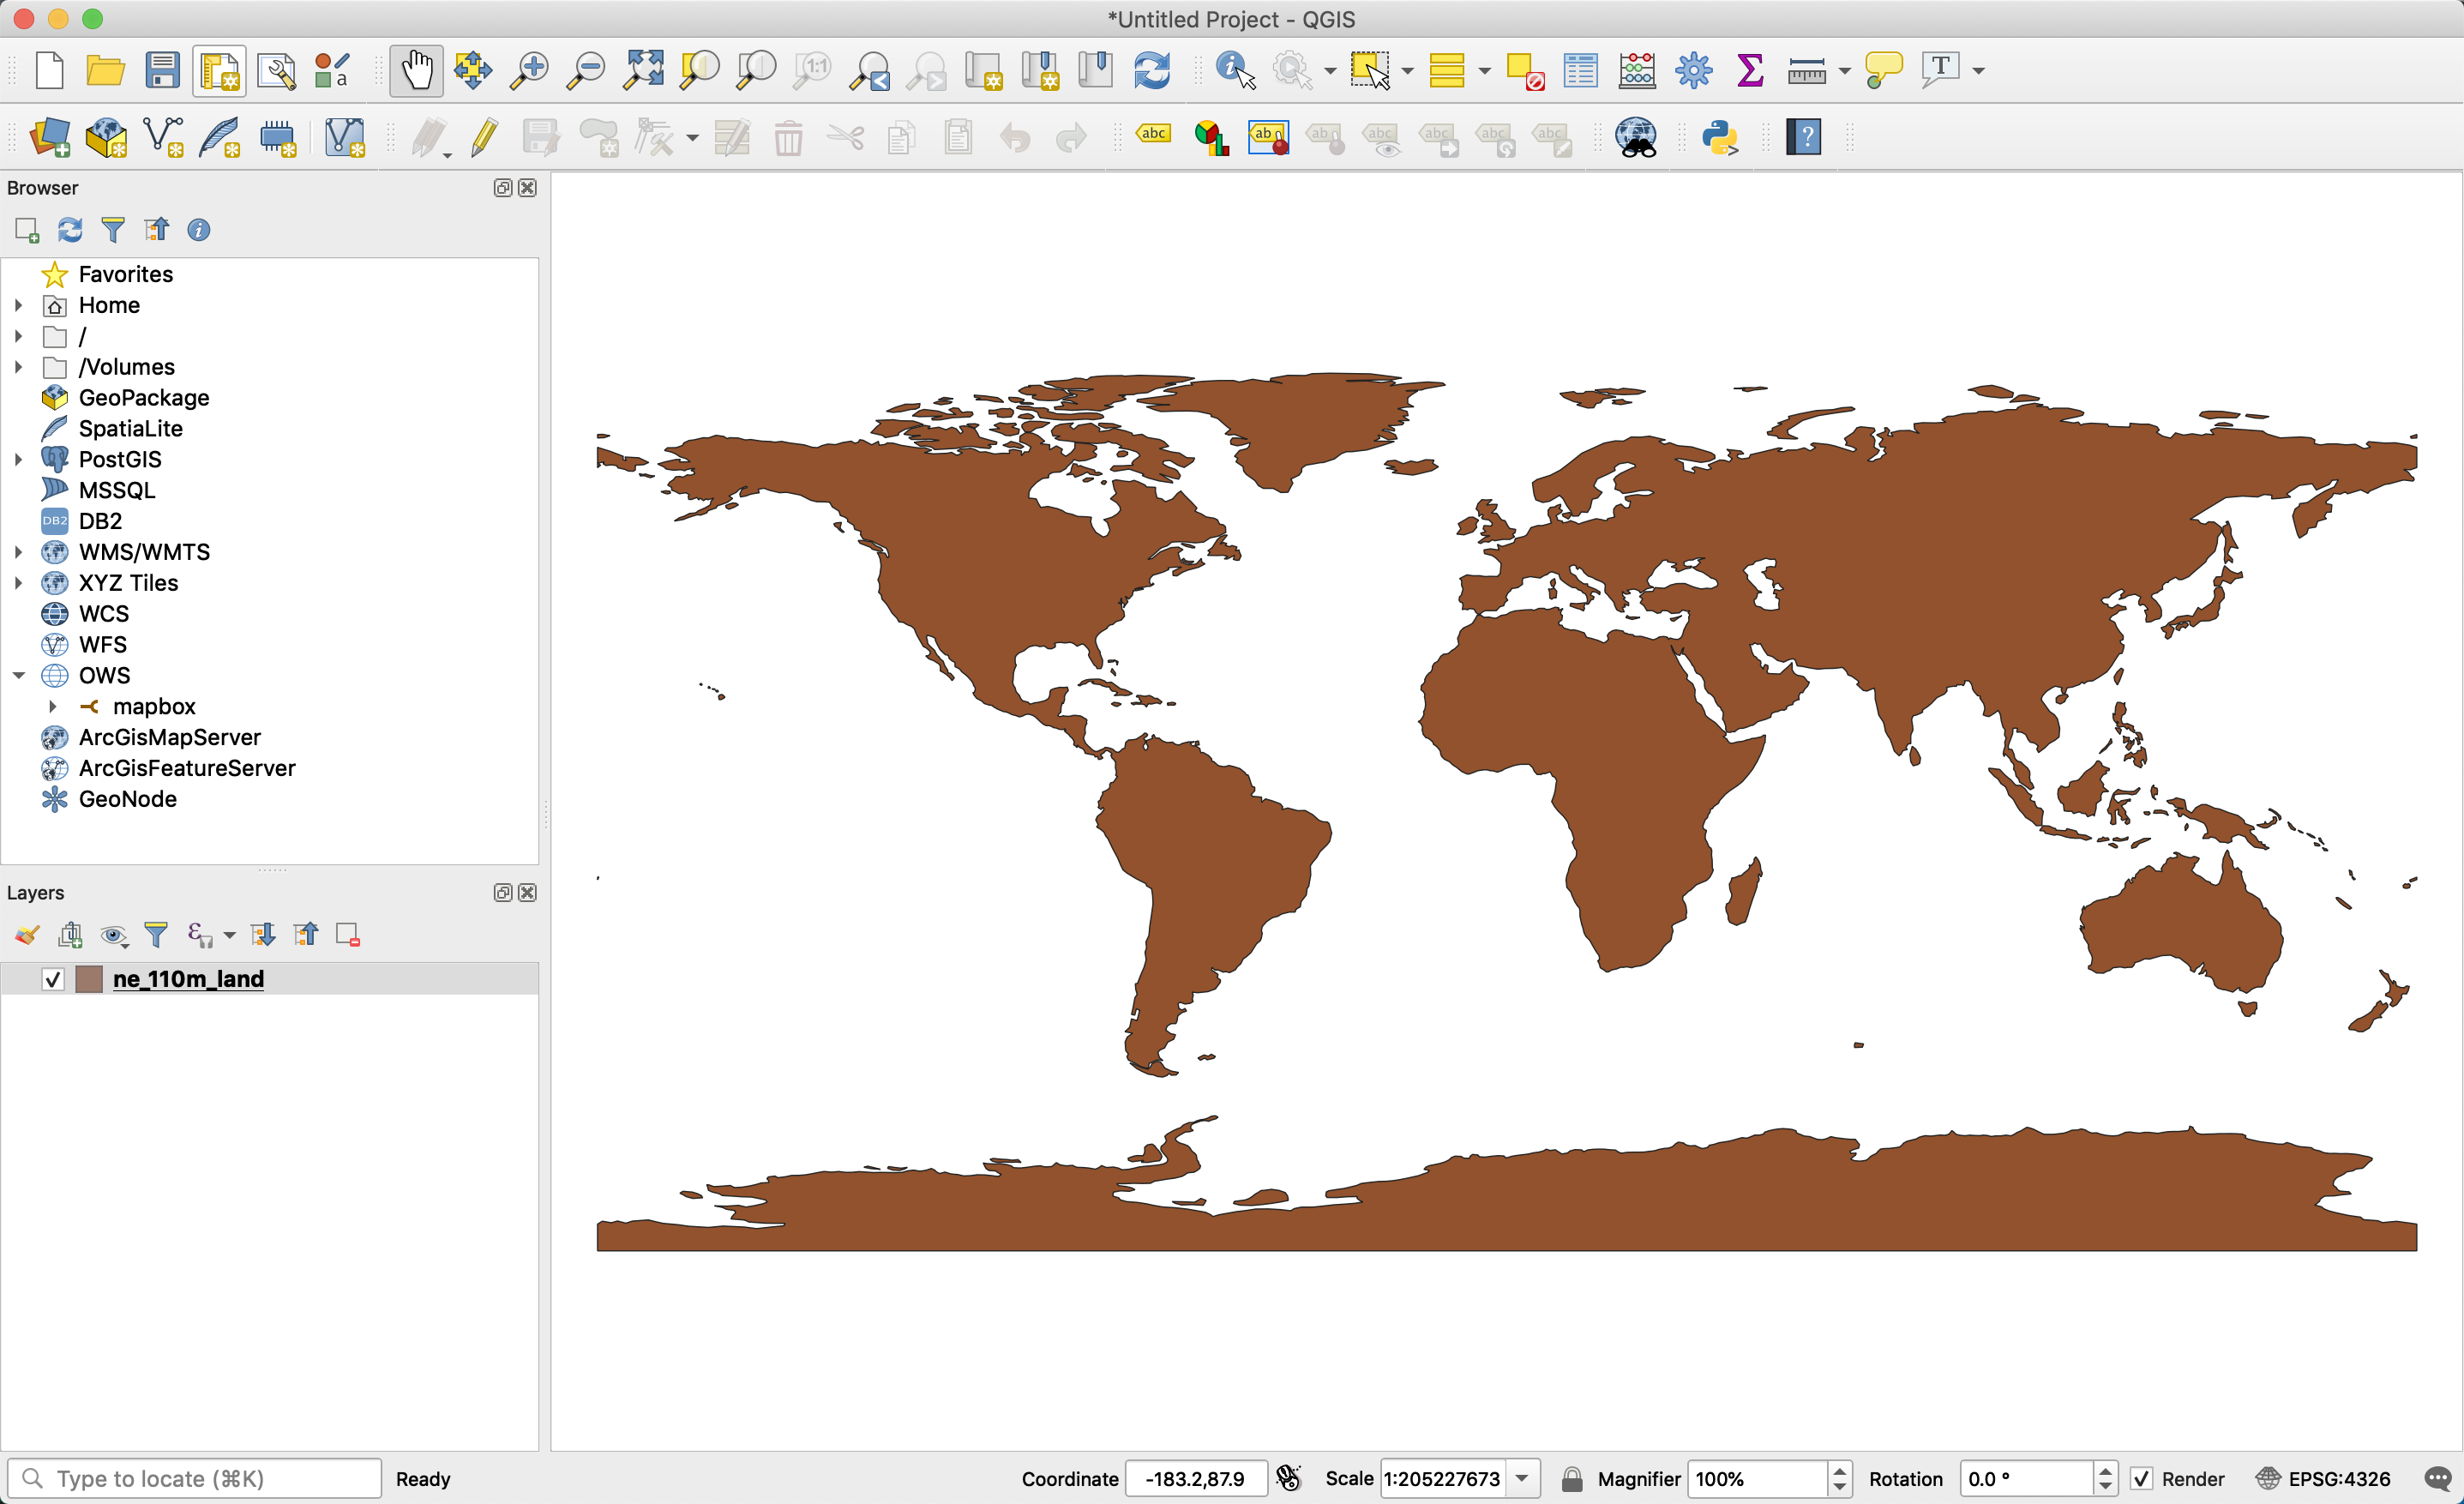Close the Browser panel

528,188
